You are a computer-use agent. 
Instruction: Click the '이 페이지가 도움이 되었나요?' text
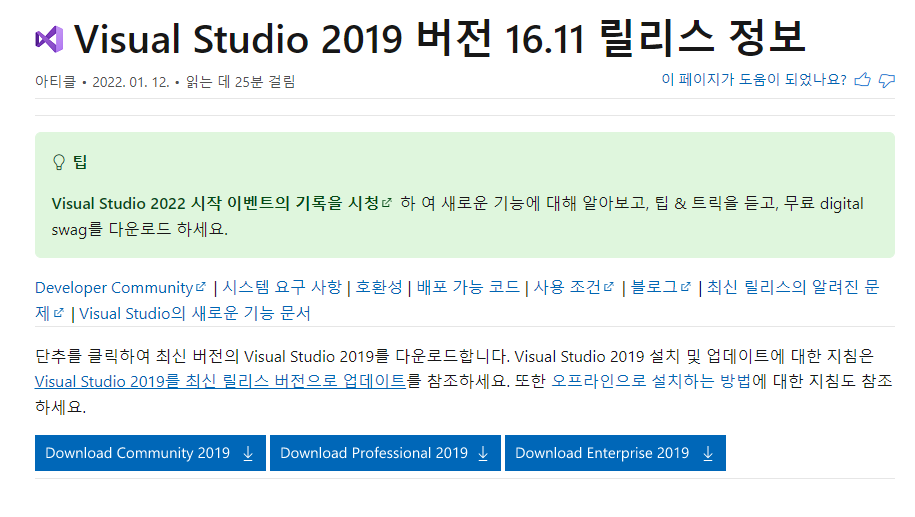(x=754, y=80)
